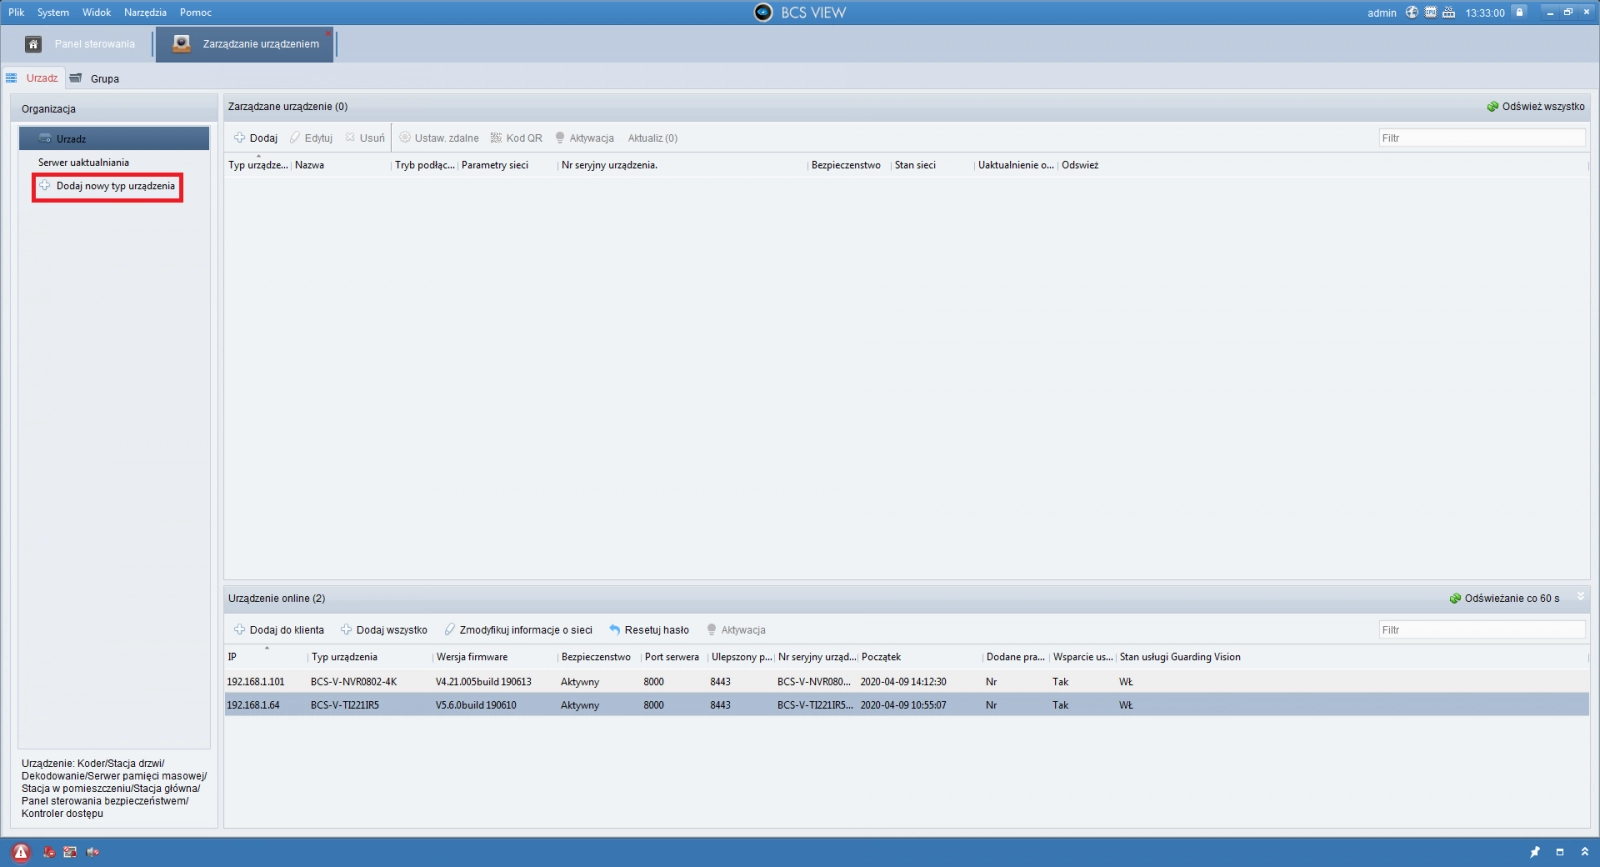This screenshot has height=867, width=1600.
Task: Switch to the Grupa sub-tab
Action: [95, 78]
